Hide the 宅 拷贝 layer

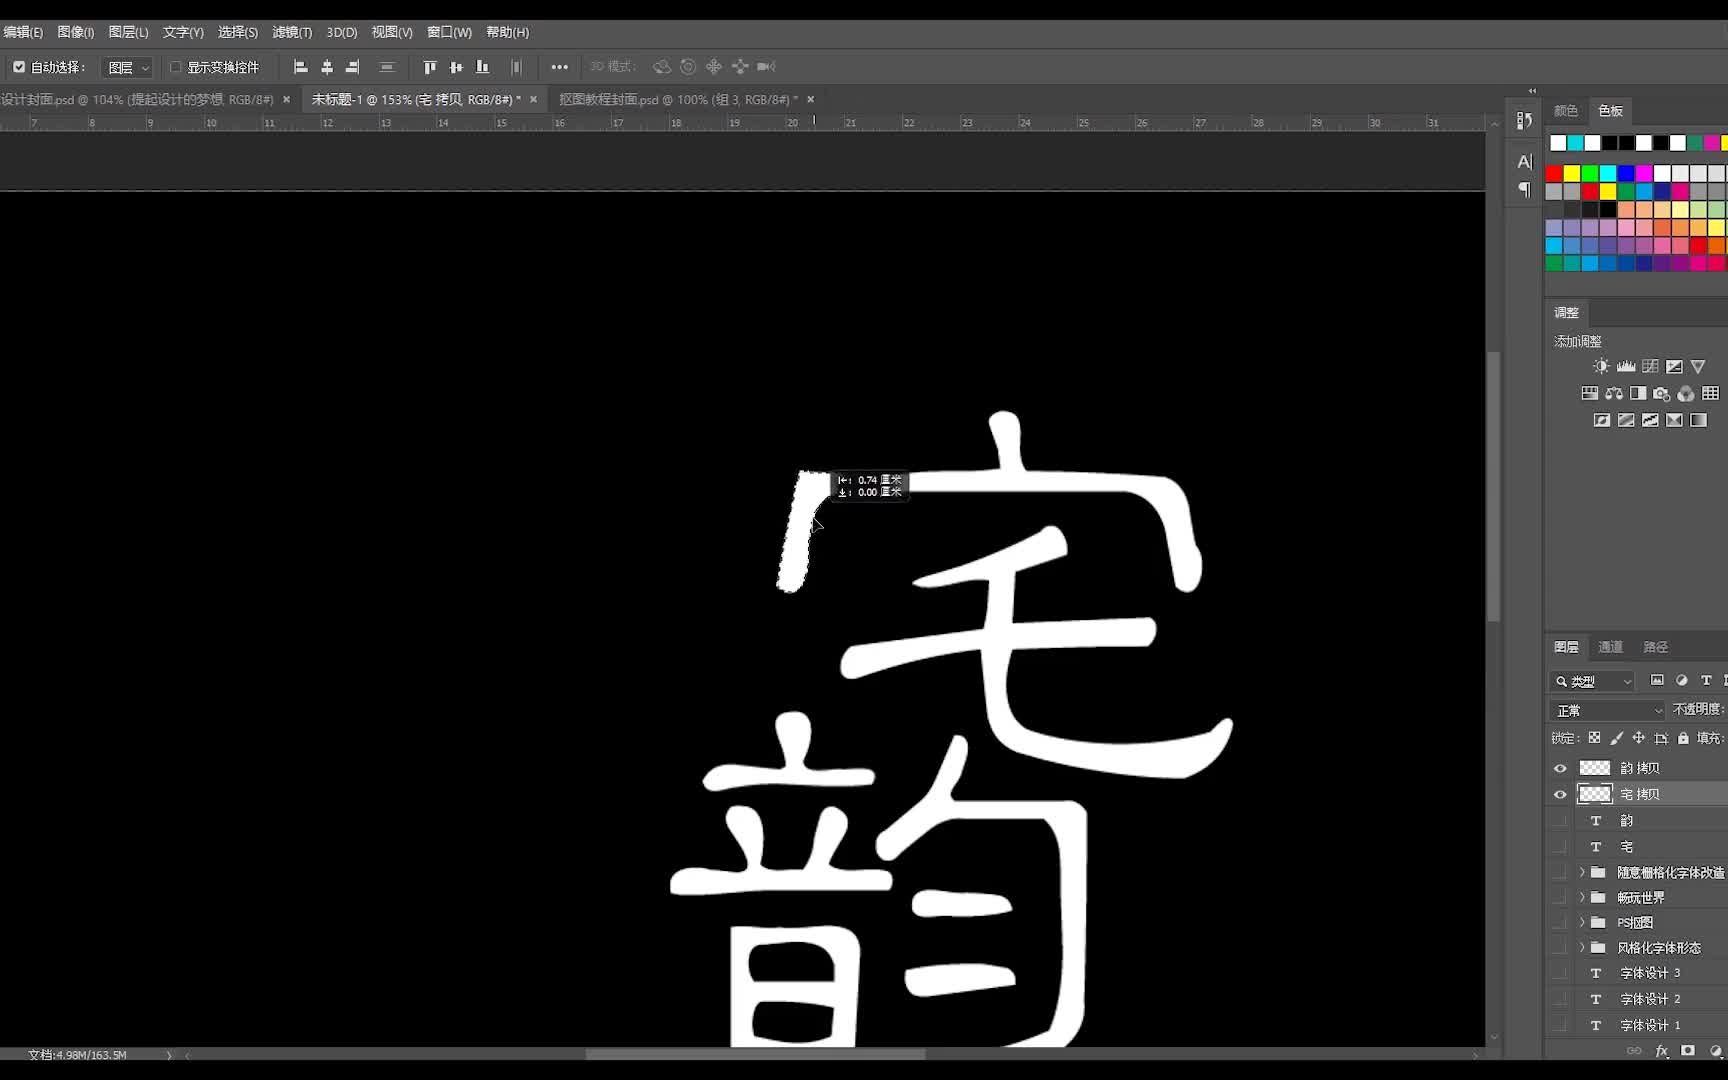click(x=1560, y=794)
